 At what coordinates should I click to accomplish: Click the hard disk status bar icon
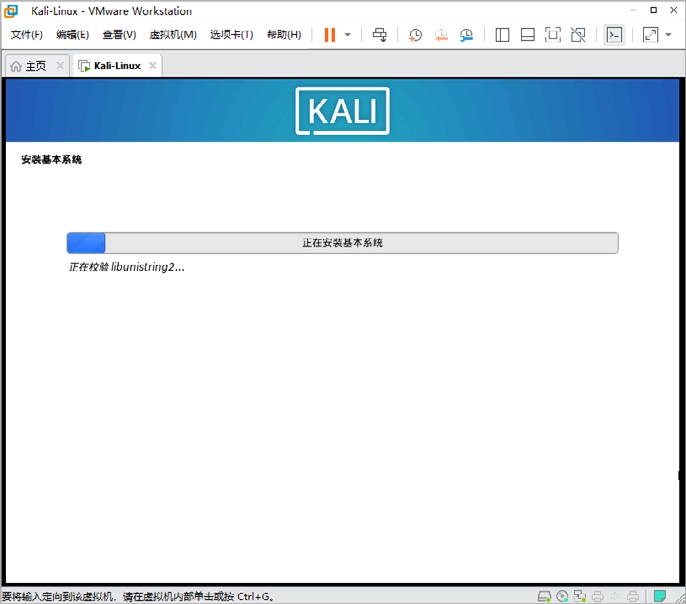point(544,596)
